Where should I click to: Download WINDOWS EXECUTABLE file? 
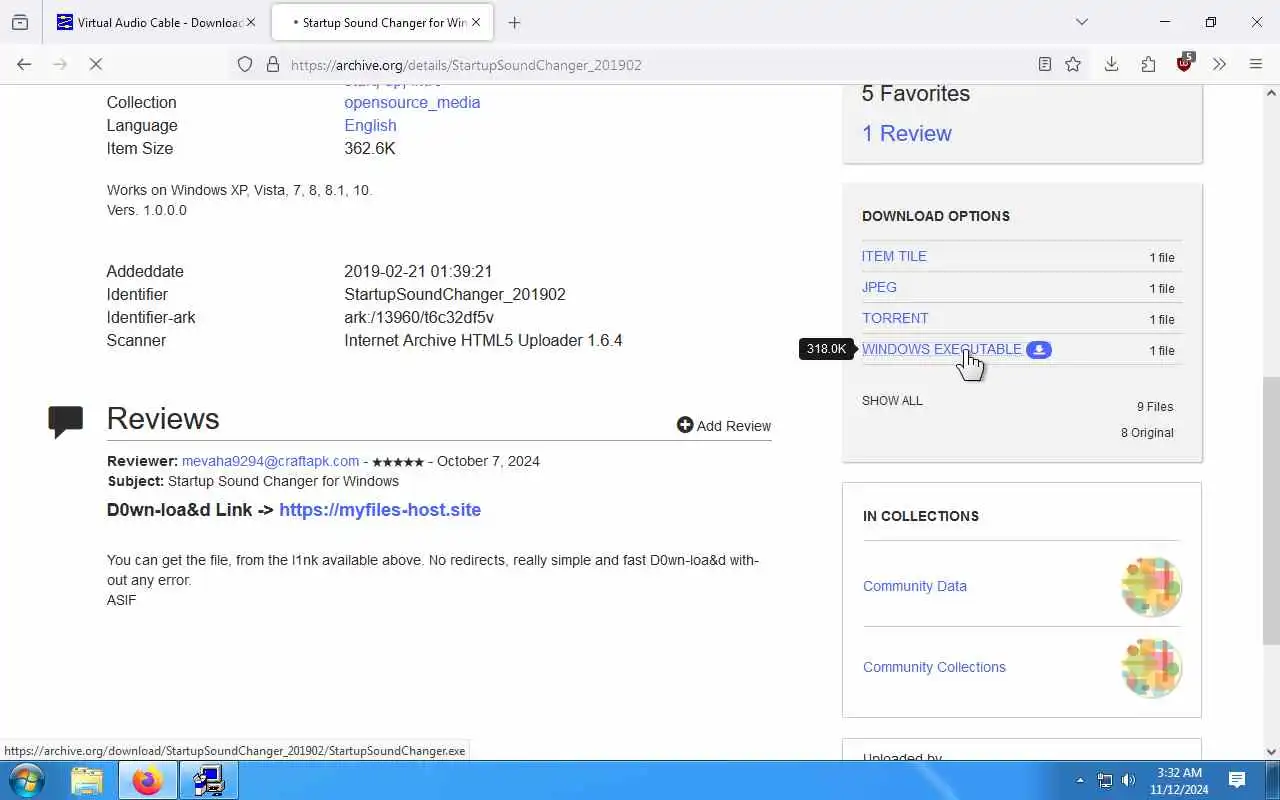click(x=942, y=349)
